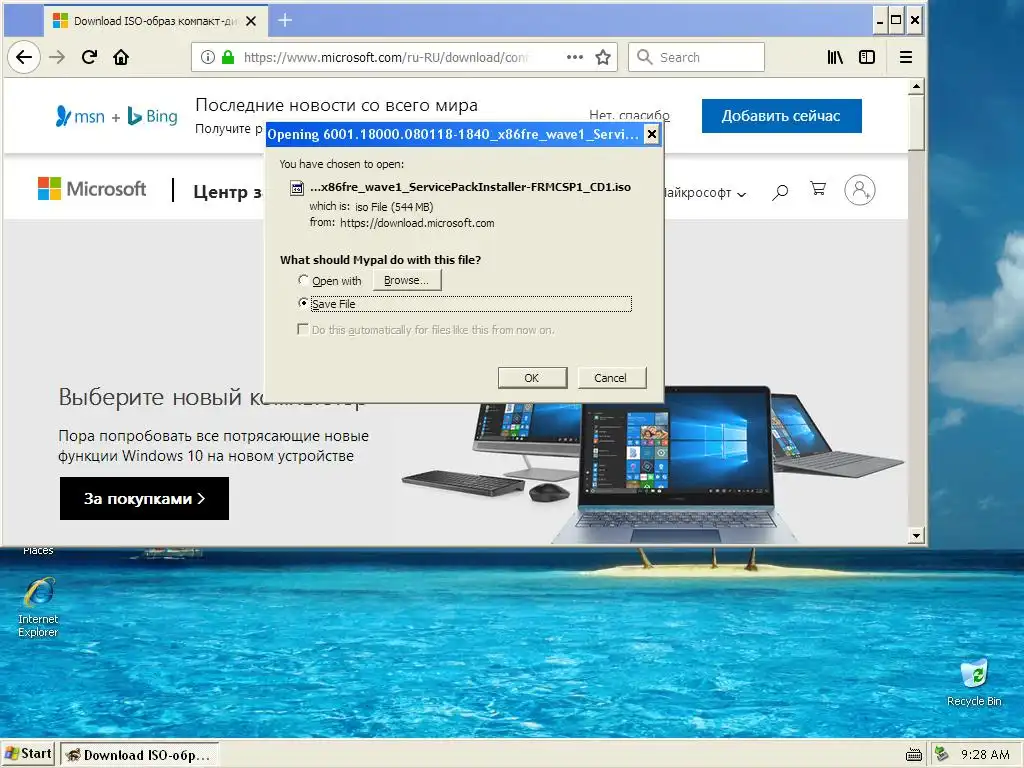This screenshot has height=768, width=1024.
Task: Click the Microsoft site search magnifier
Action: (780, 191)
